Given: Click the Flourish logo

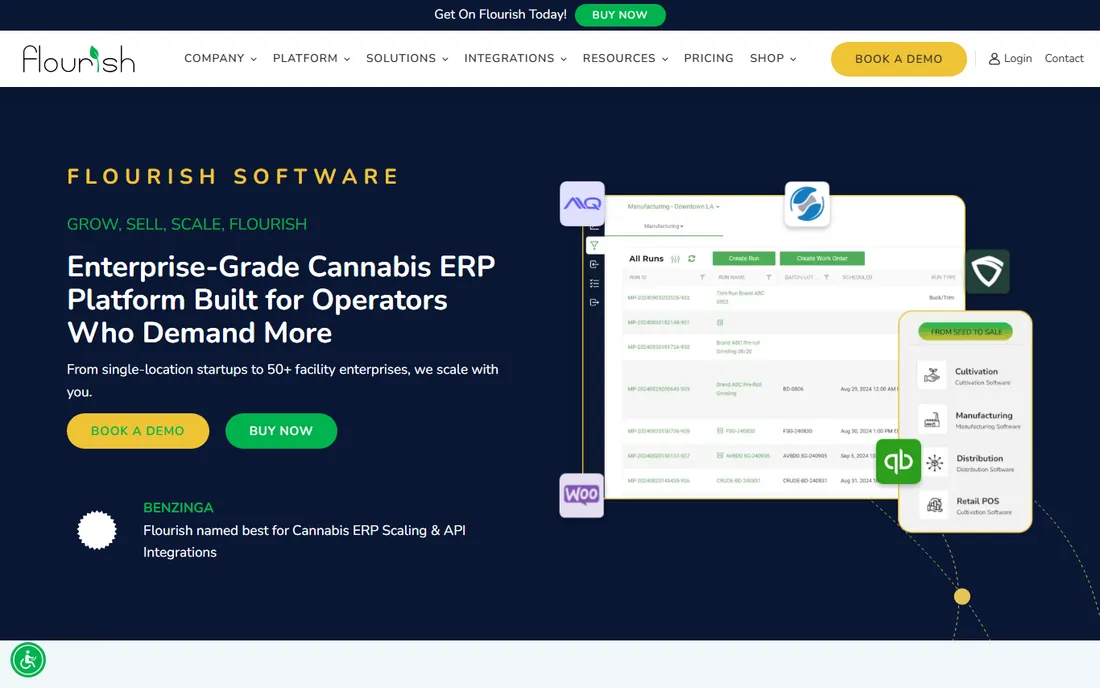Looking at the screenshot, I should pos(79,59).
